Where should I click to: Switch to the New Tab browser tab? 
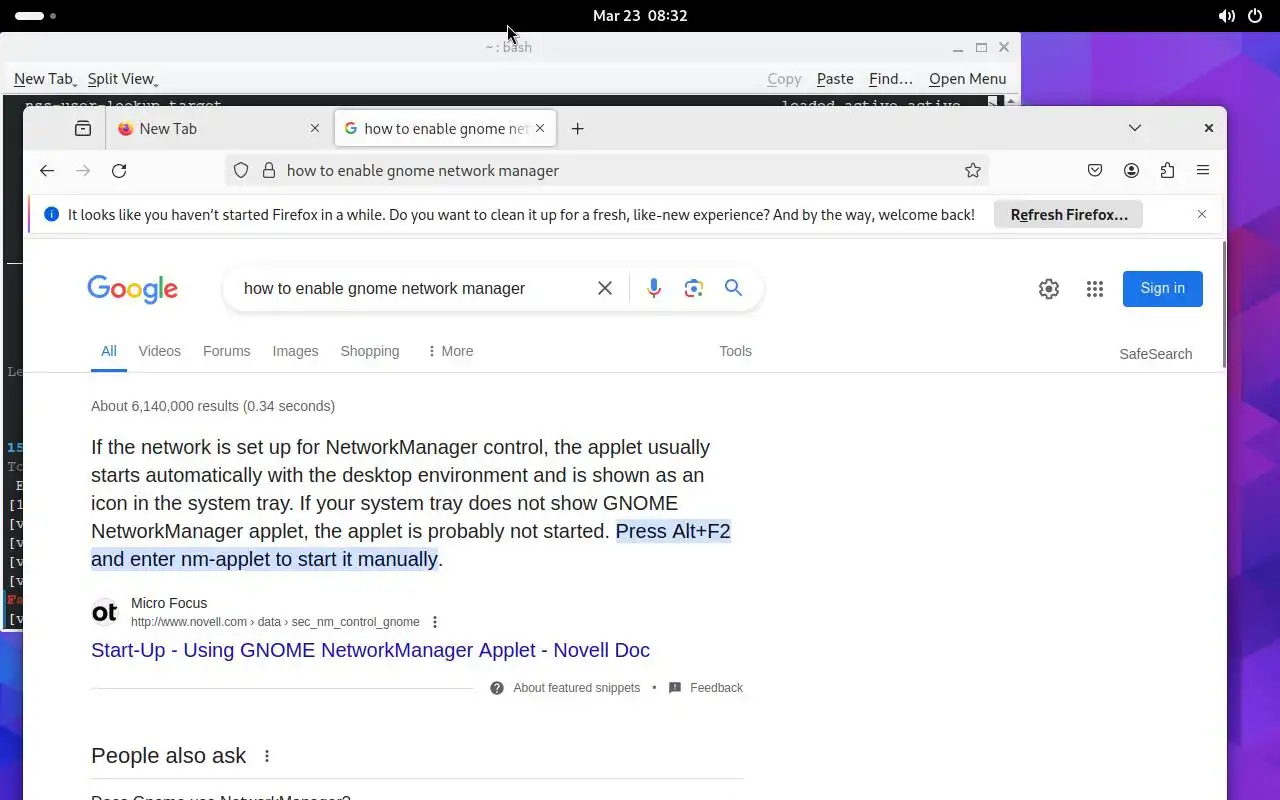(x=218, y=128)
